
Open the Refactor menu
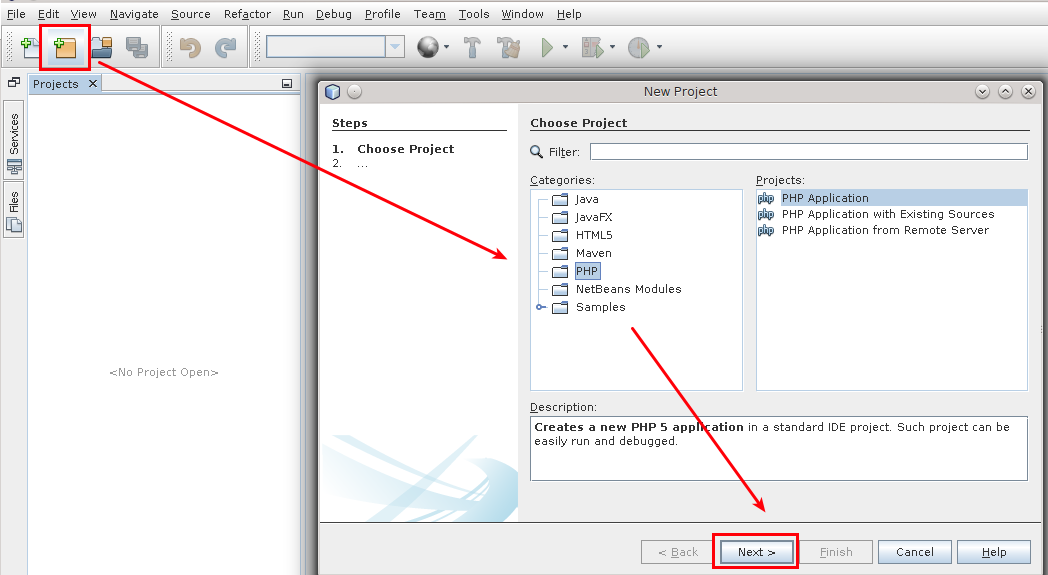click(x=247, y=13)
